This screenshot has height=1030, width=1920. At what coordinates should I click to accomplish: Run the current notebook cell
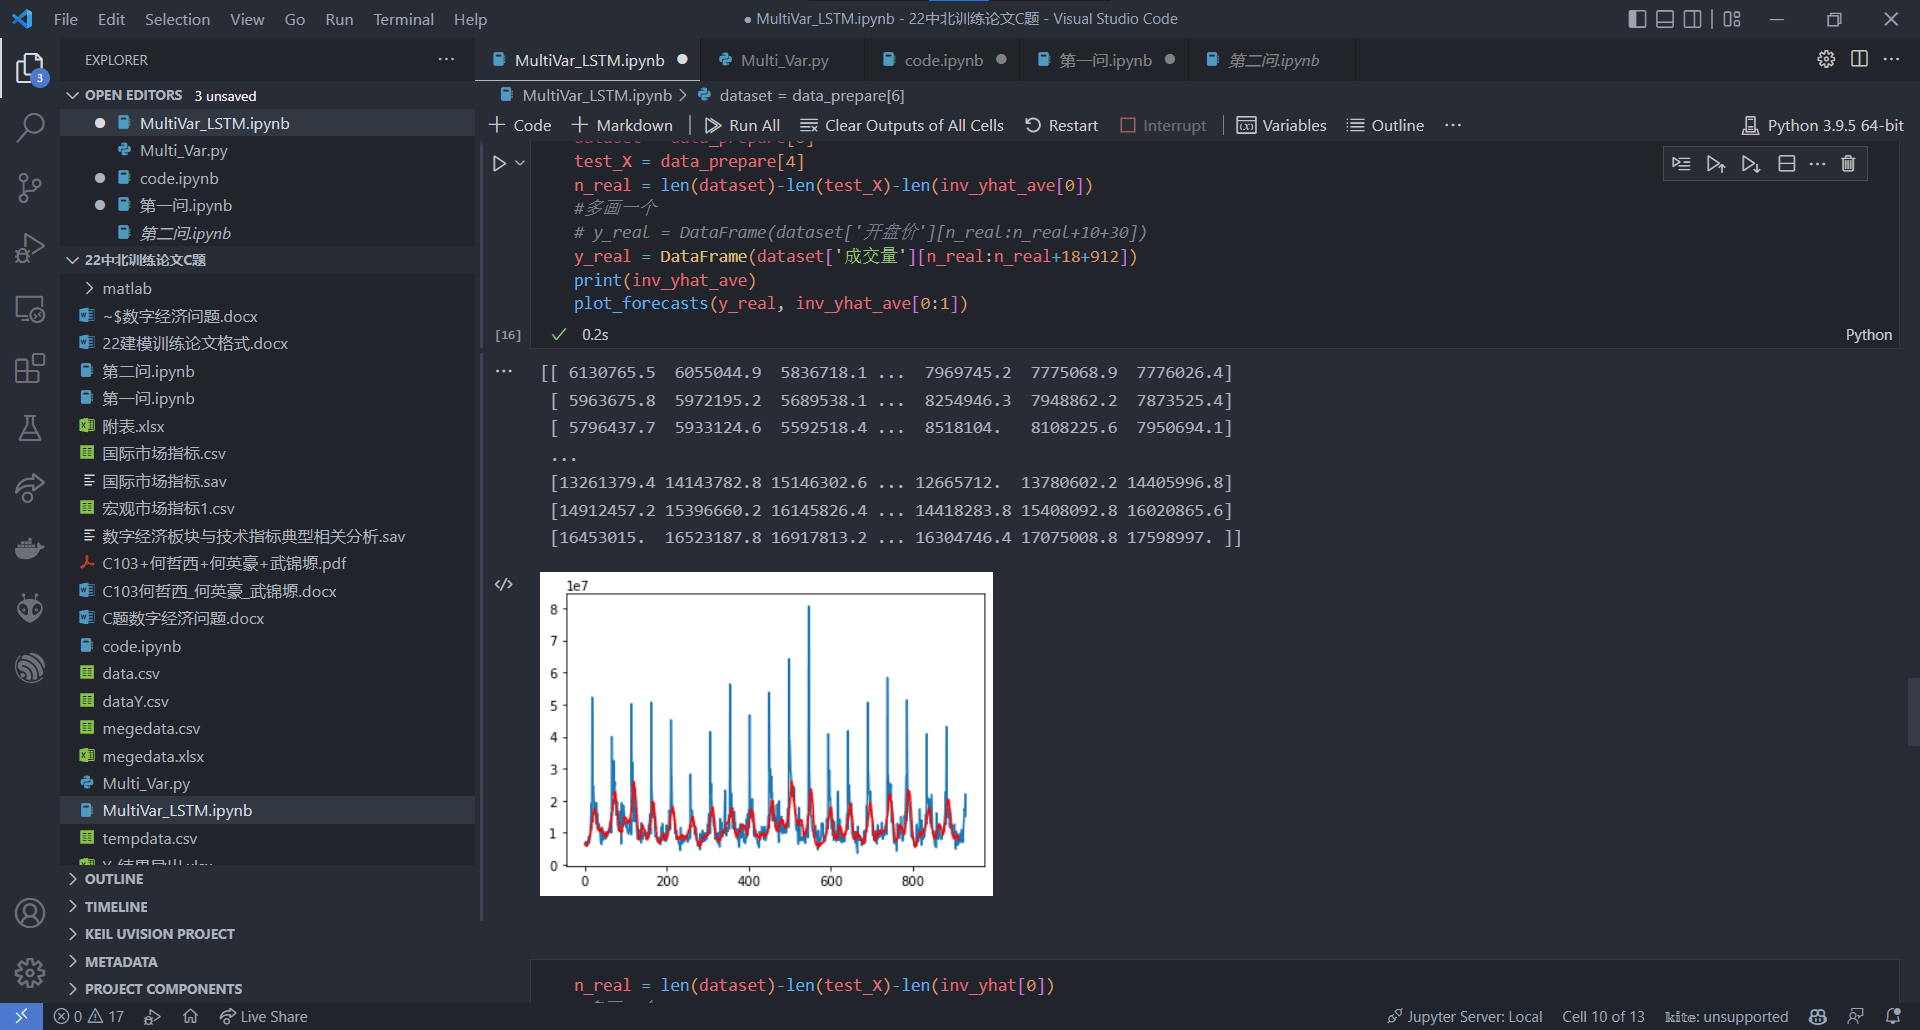[x=499, y=163]
